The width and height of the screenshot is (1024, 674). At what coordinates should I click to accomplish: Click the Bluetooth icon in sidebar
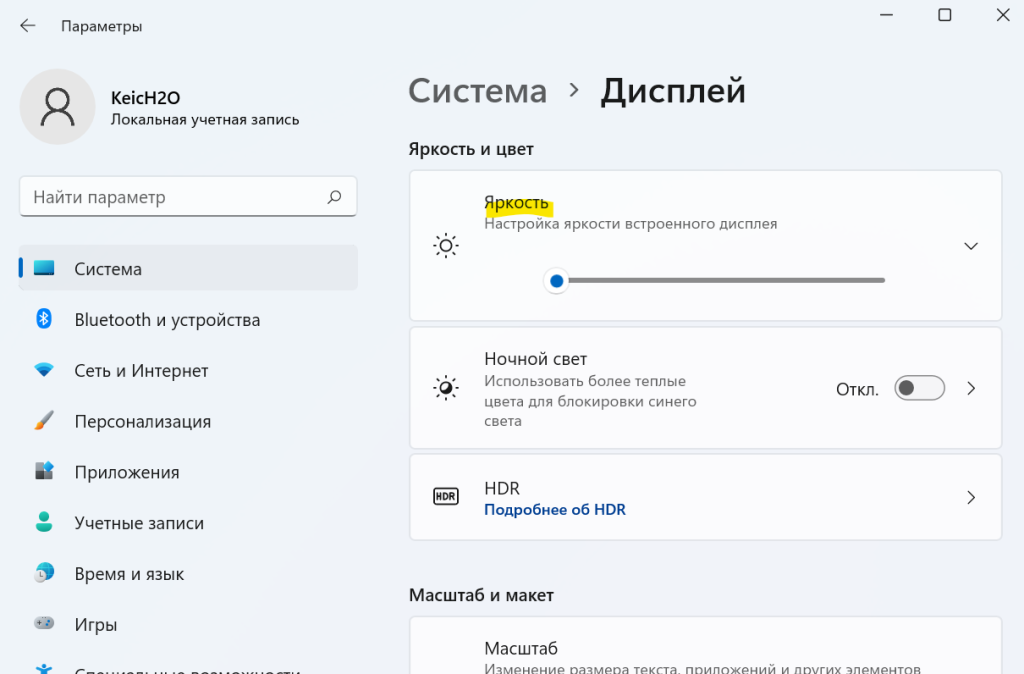click(x=44, y=319)
